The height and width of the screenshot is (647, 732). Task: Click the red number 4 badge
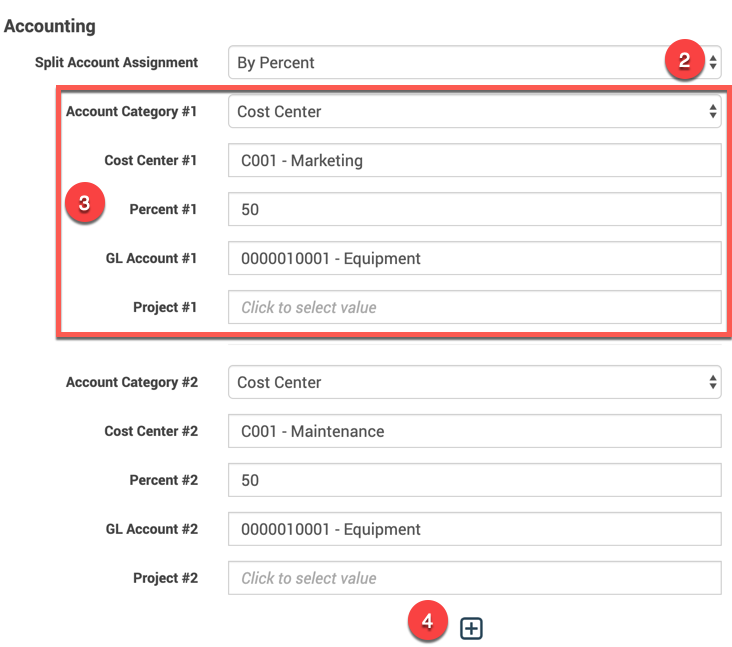(x=427, y=622)
